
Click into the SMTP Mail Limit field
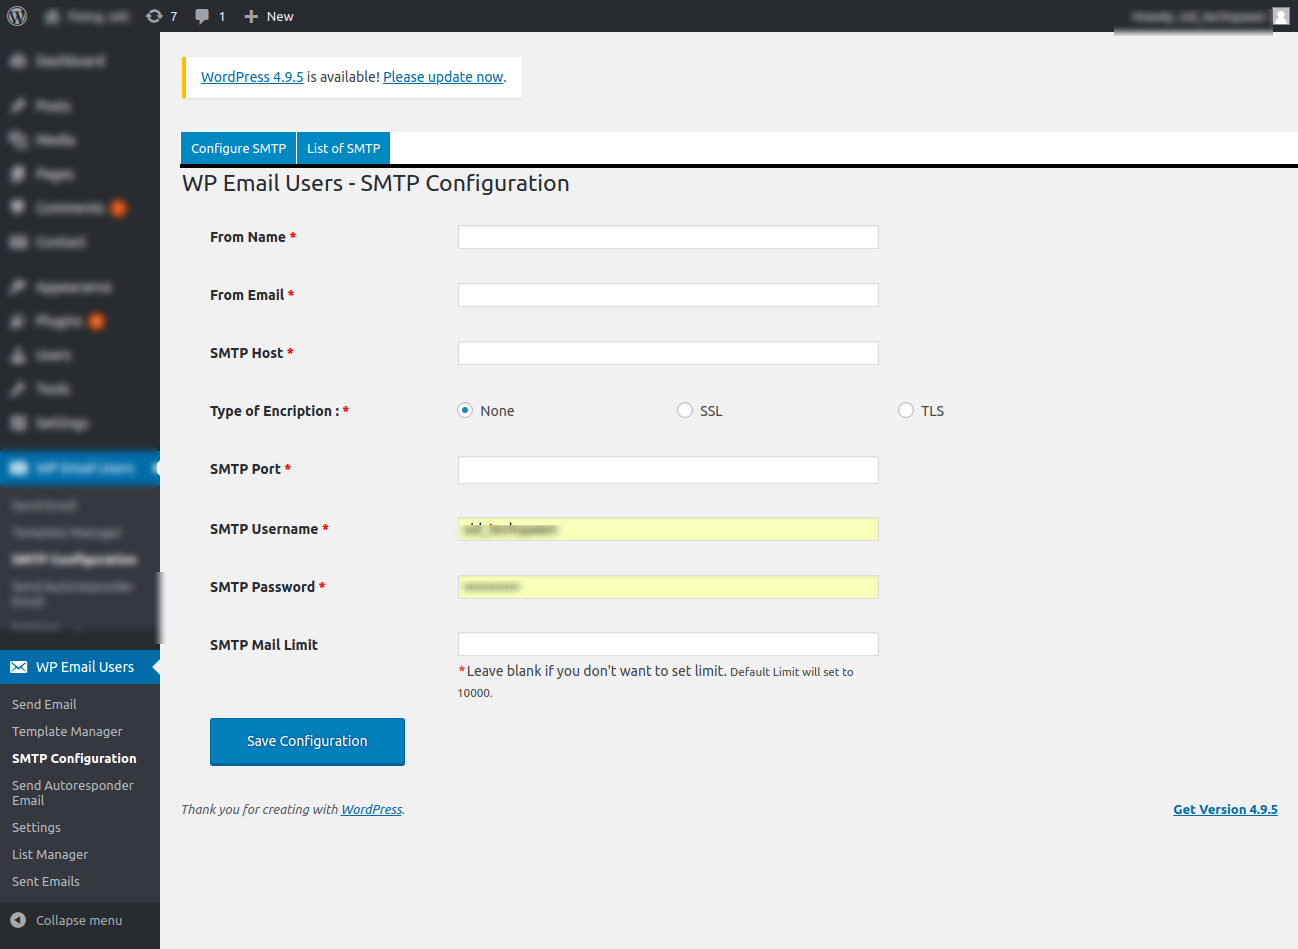click(x=668, y=644)
